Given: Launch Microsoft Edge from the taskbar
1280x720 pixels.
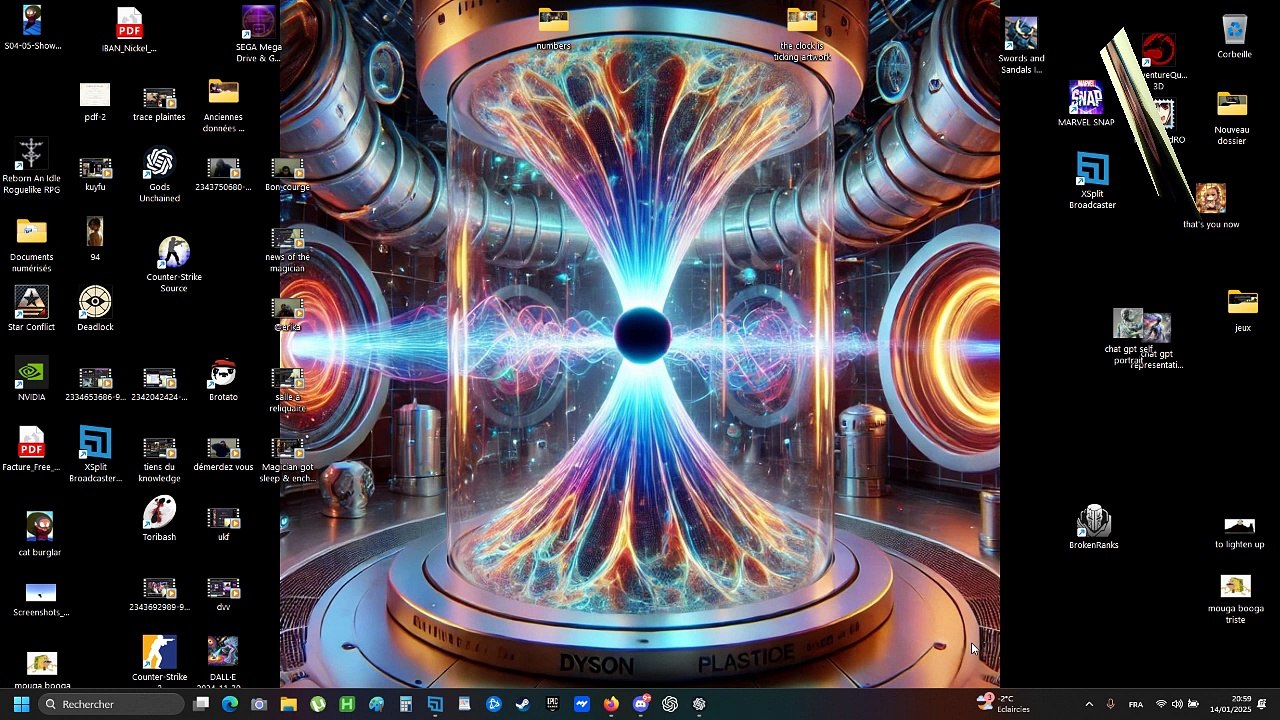Looking at the screenshot, I should pos(230,704).
